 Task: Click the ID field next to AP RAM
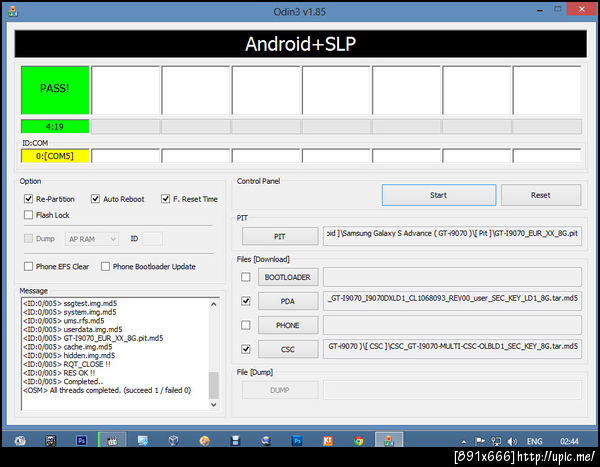click(x=152, y=239)
